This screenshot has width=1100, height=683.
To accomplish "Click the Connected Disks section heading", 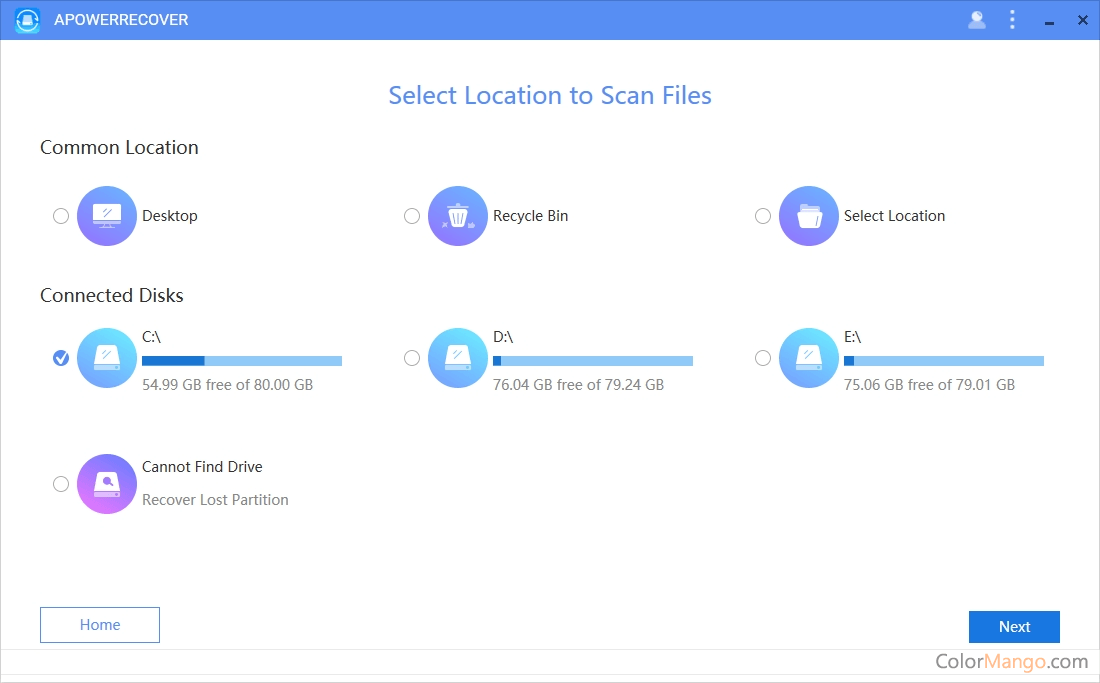I will tap(112, 295).
